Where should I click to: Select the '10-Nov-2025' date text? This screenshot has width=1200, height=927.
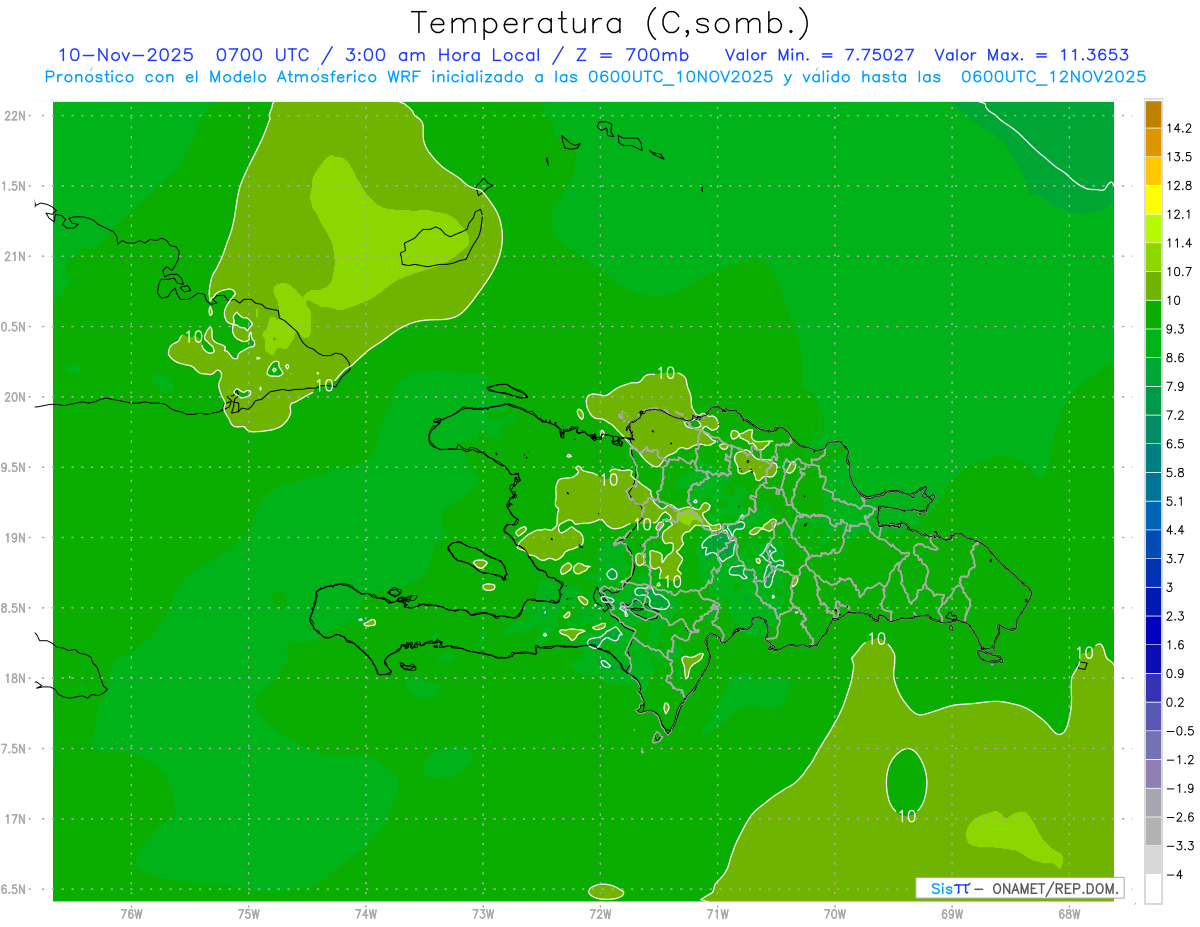125,55
